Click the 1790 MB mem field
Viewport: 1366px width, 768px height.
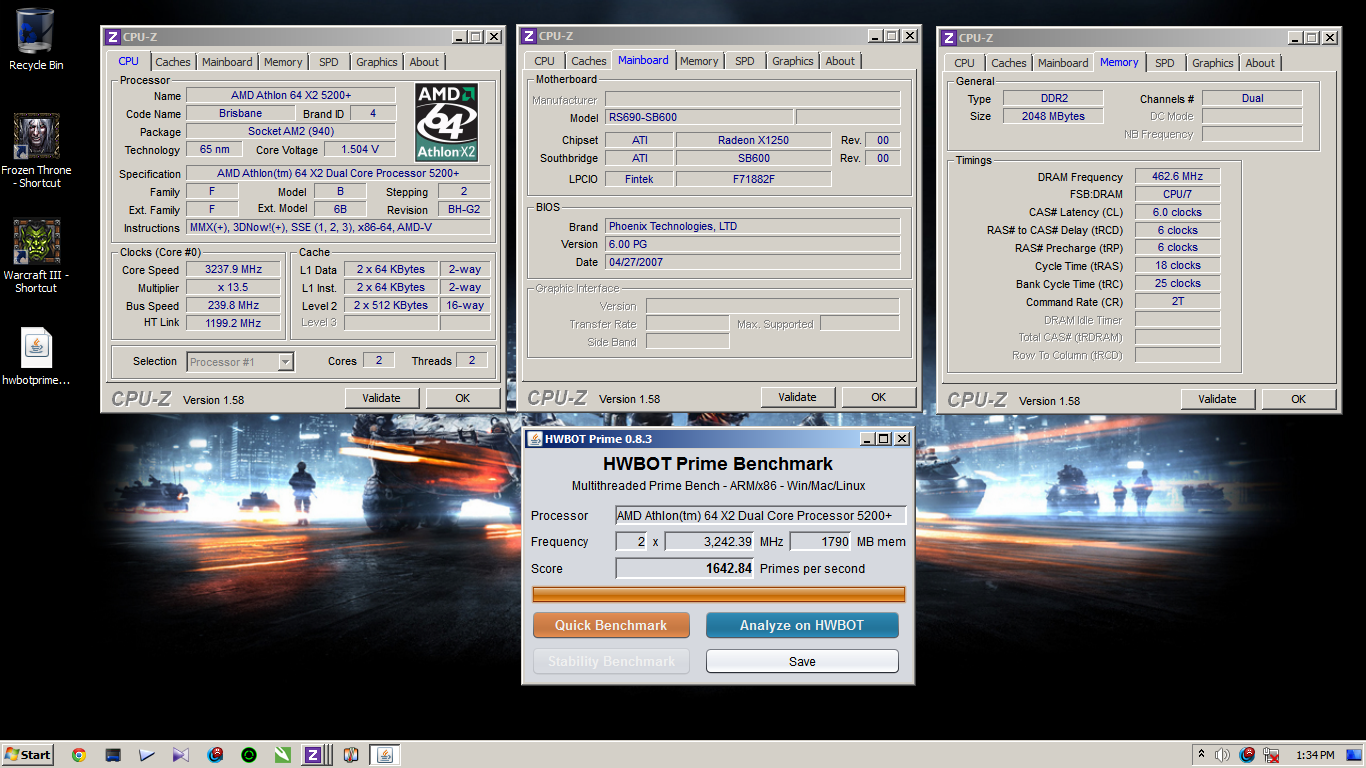(x=820, y=541)
